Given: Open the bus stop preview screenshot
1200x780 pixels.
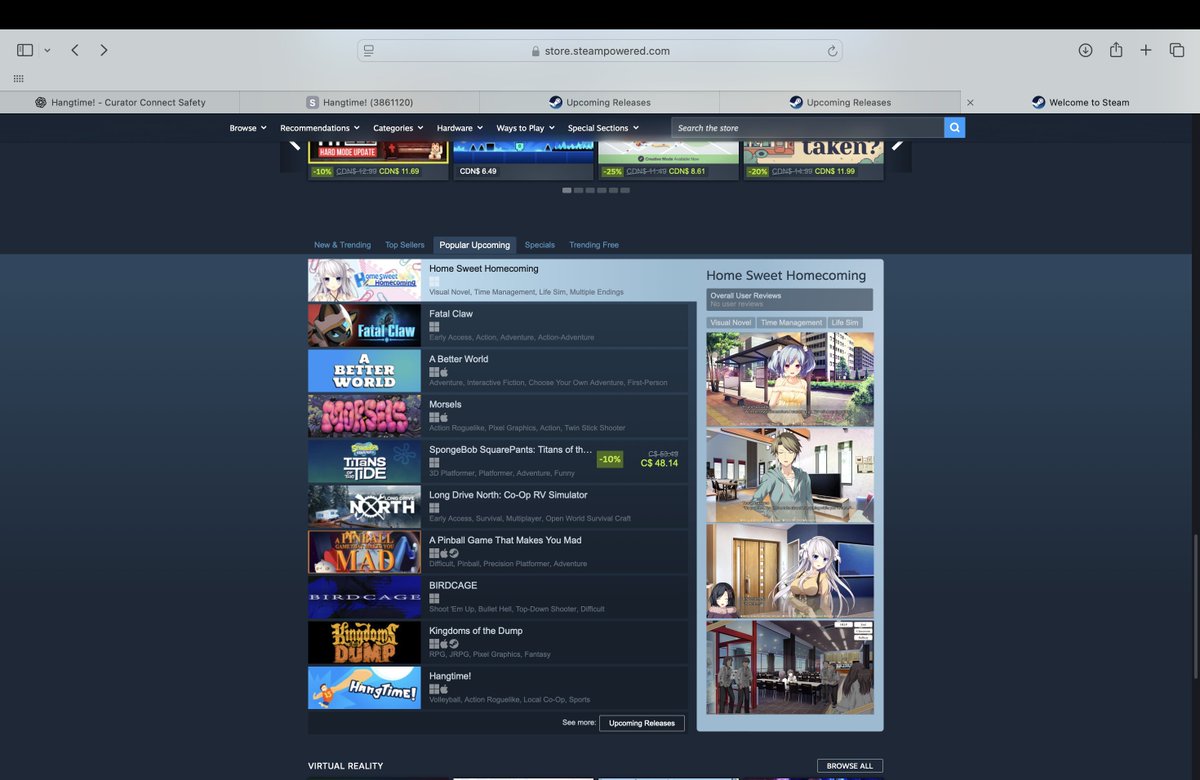Looking at the screenshot, I should [x=790, y=379].
